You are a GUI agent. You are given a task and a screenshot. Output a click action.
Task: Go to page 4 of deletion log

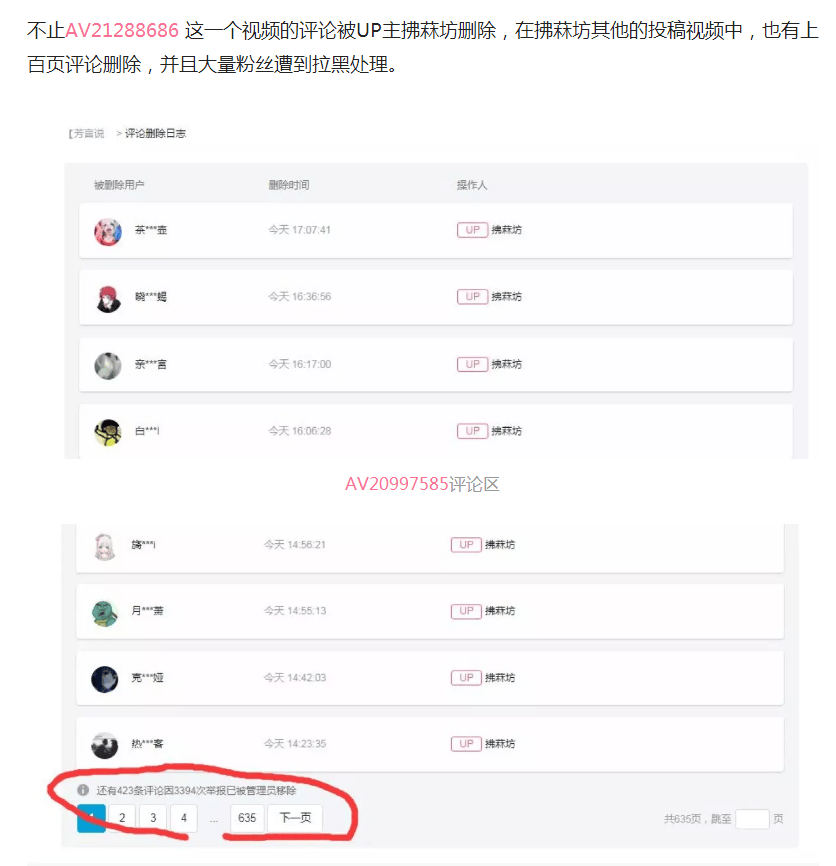pos(184,817)
